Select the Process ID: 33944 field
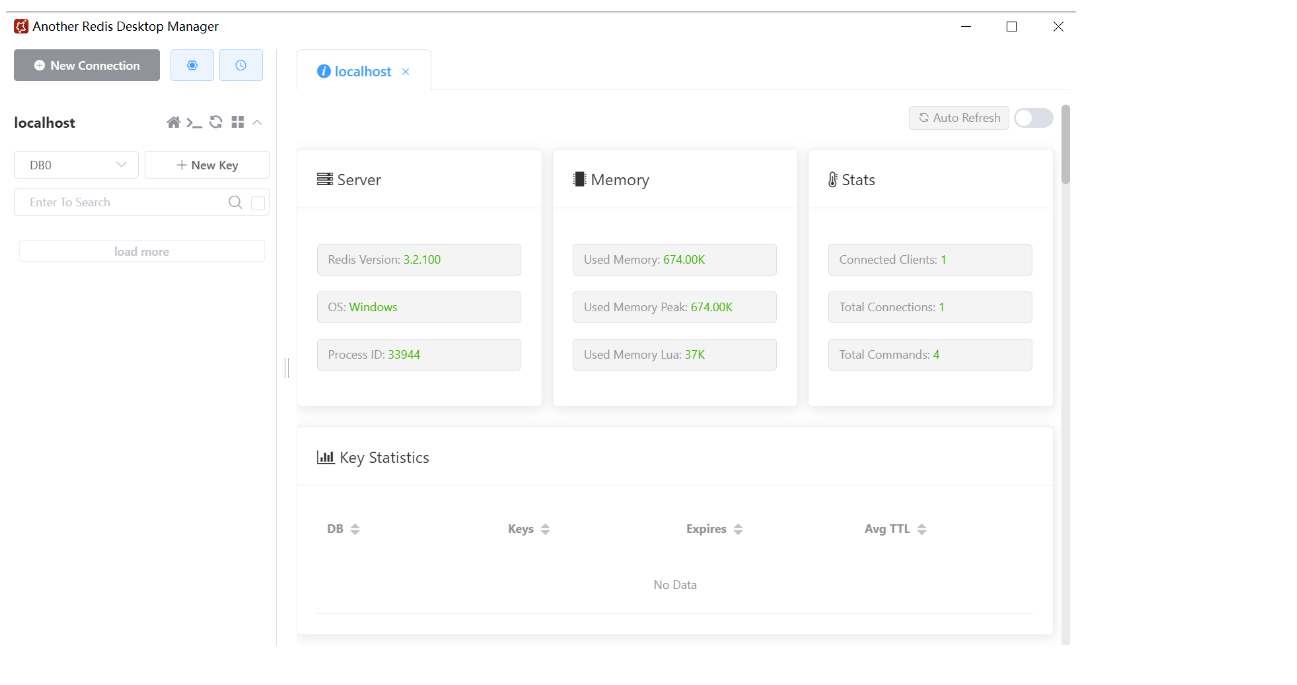This screenshot has width=1297, height=685. pyautogui.click(x=419, y=355)
